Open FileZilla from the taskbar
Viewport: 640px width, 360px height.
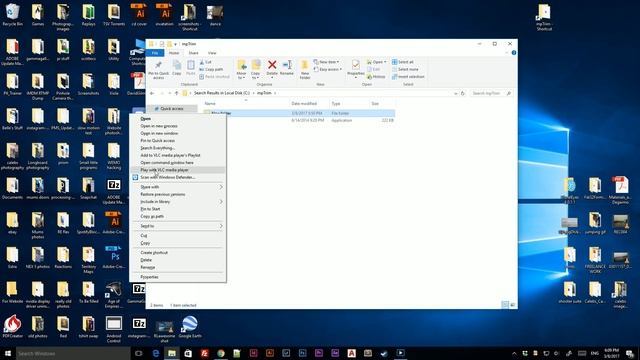(x=204, y=353)
